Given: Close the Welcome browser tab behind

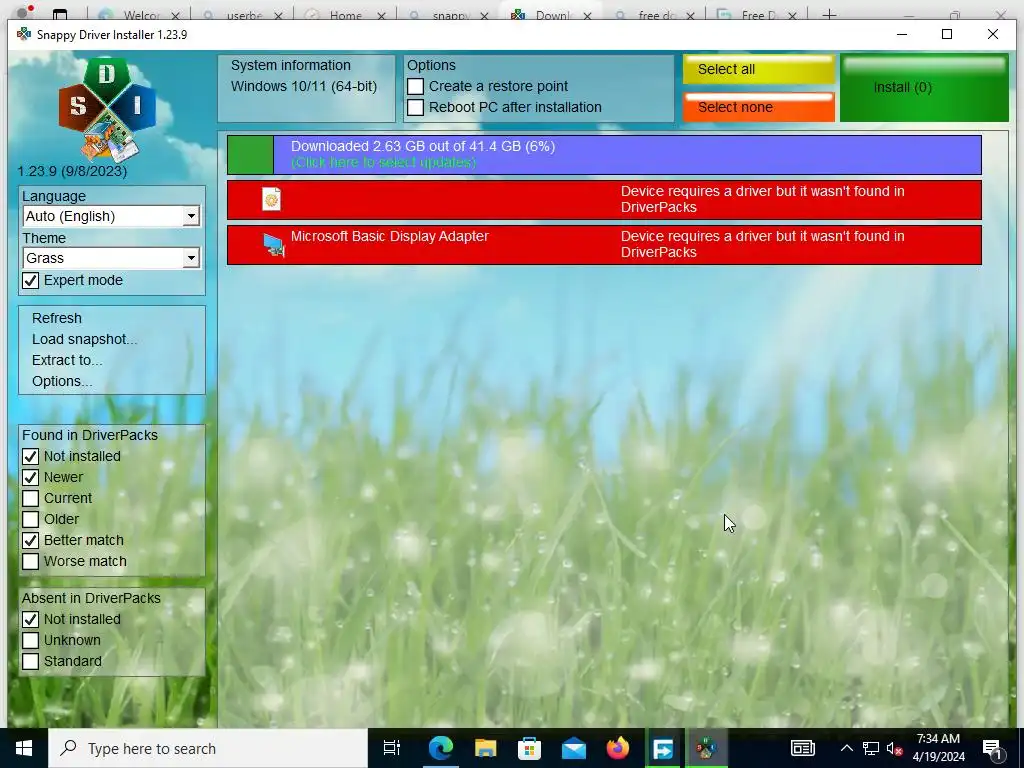Looking at the screenshot, I should coord(175,15).
